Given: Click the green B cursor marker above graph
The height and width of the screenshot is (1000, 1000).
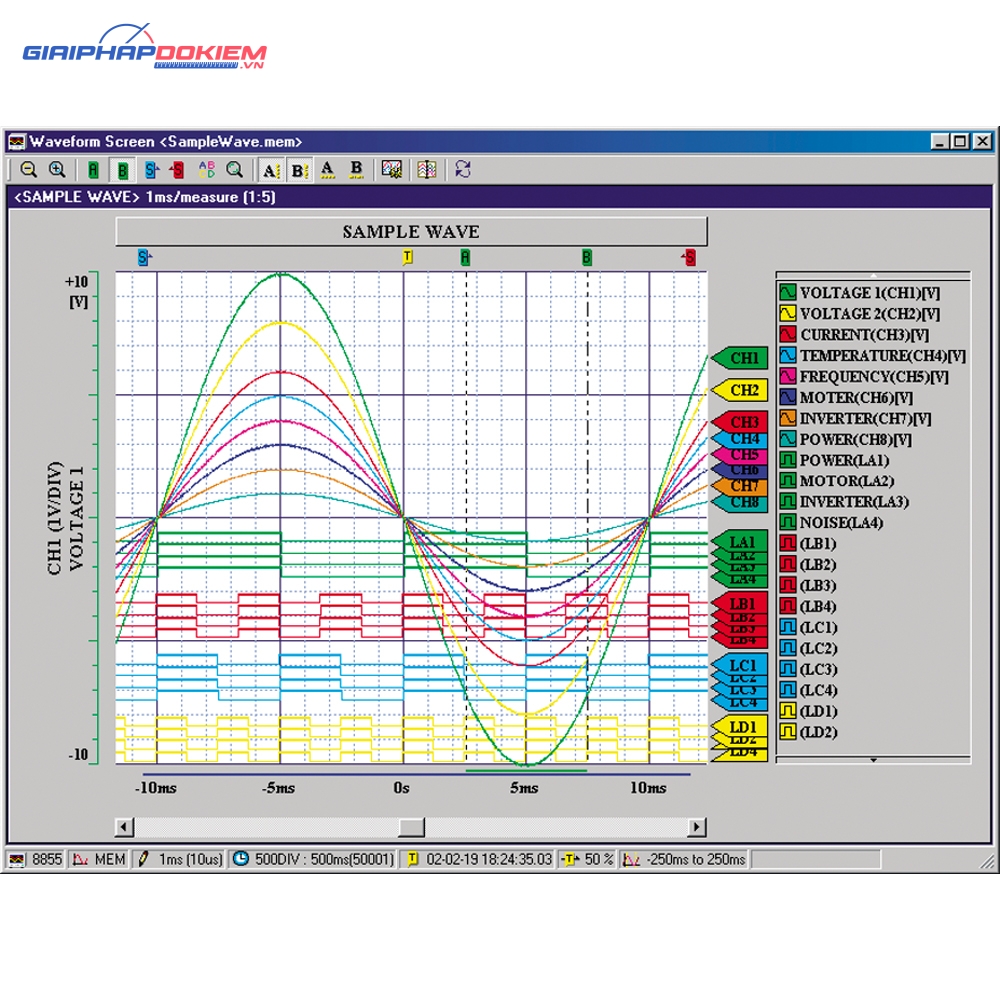Looking at the screenshot, I should [x=587, y=257].
